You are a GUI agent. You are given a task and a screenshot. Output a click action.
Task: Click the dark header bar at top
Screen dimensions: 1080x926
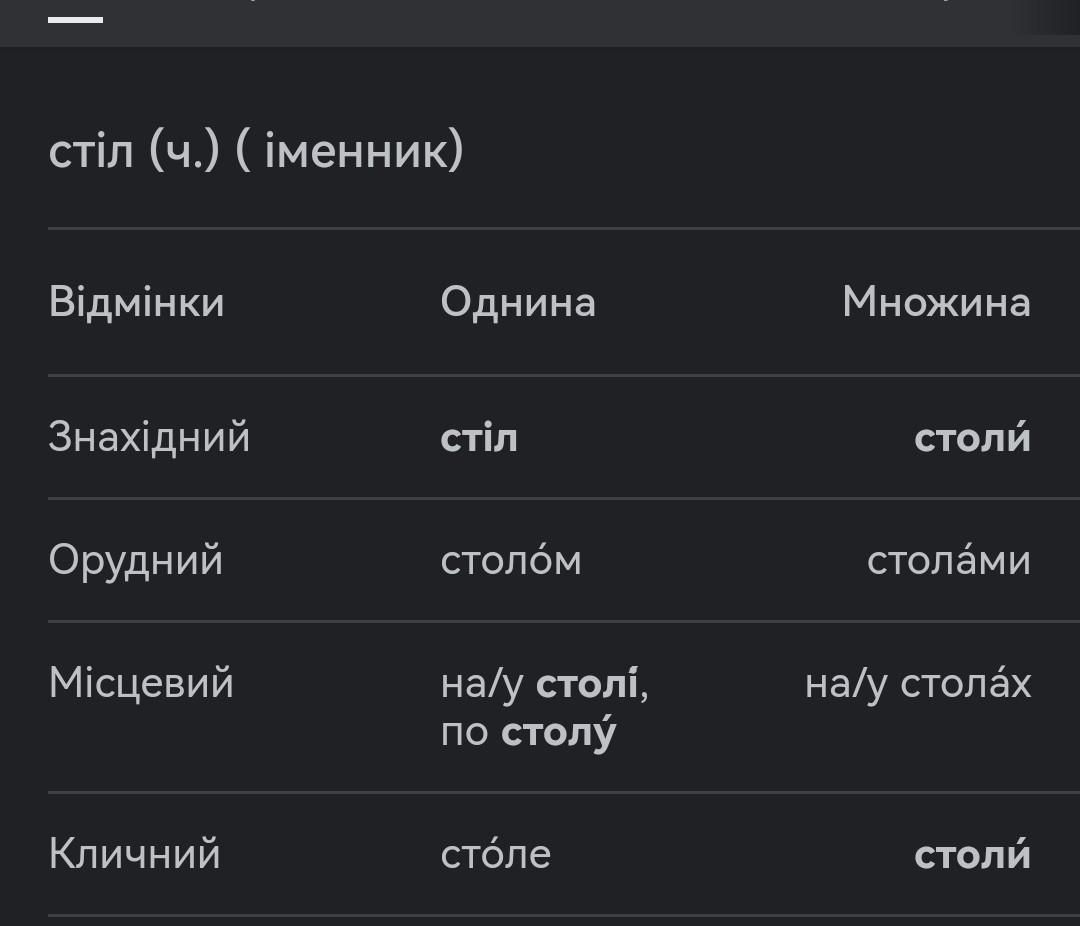tap(540, 23)
